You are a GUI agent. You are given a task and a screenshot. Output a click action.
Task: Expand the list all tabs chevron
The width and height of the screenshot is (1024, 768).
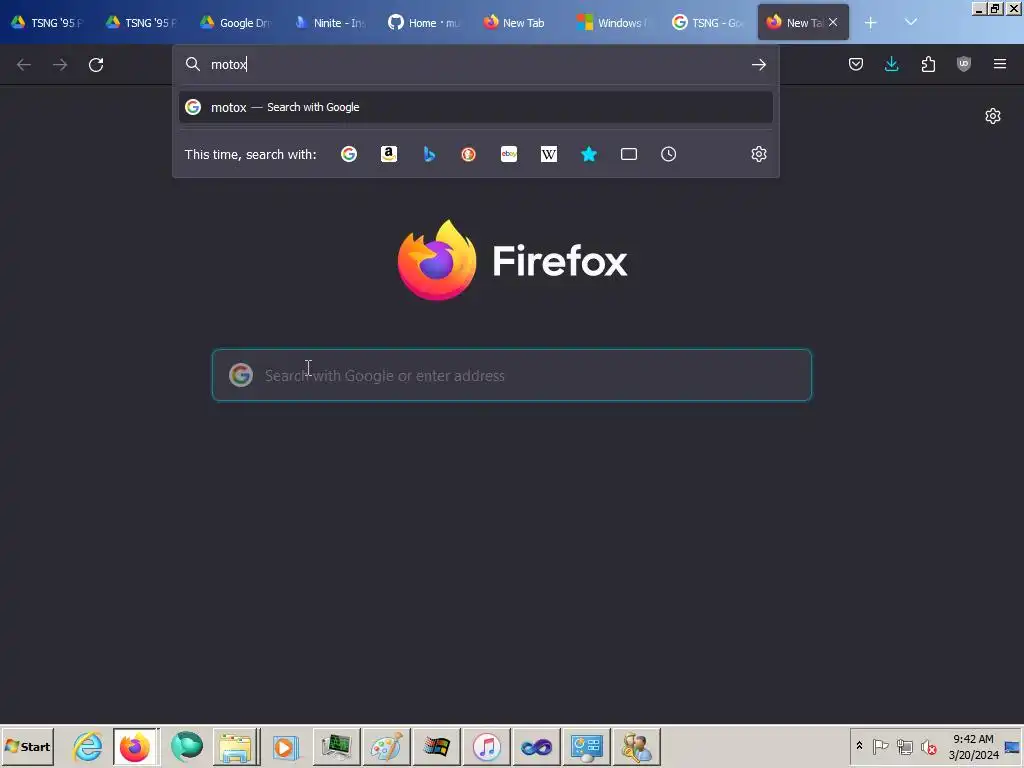click(x=910, y=23)
